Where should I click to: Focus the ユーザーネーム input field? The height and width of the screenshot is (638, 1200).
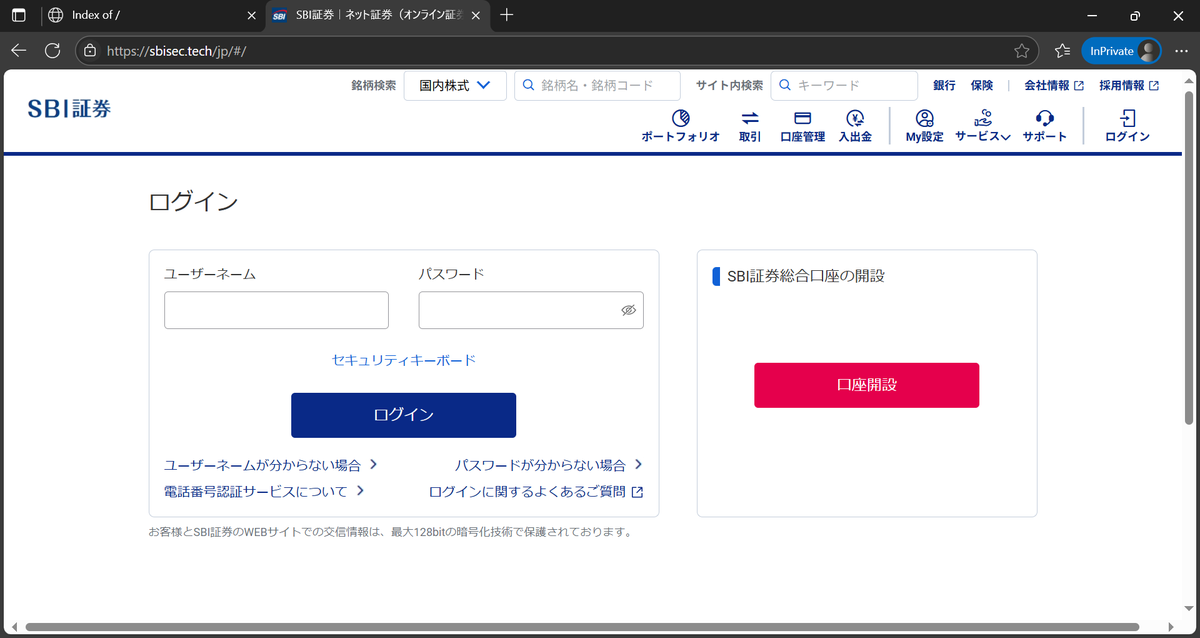pos(276,310)
